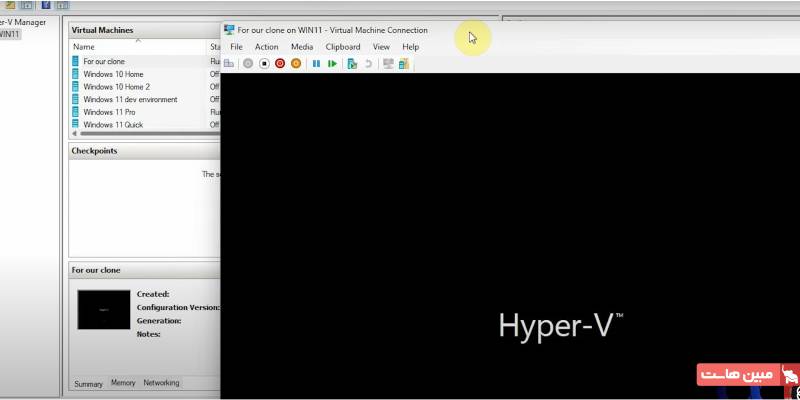The image size is (800, 400).
Task: Open the File menu
Action: 236,47
